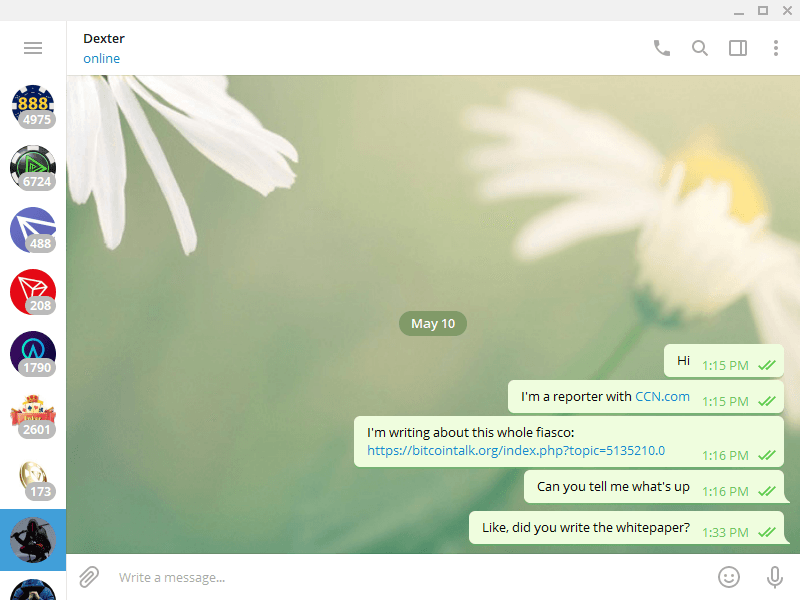
Task: Open the 888 chat with 4975 unread
Action: (33, 106)
